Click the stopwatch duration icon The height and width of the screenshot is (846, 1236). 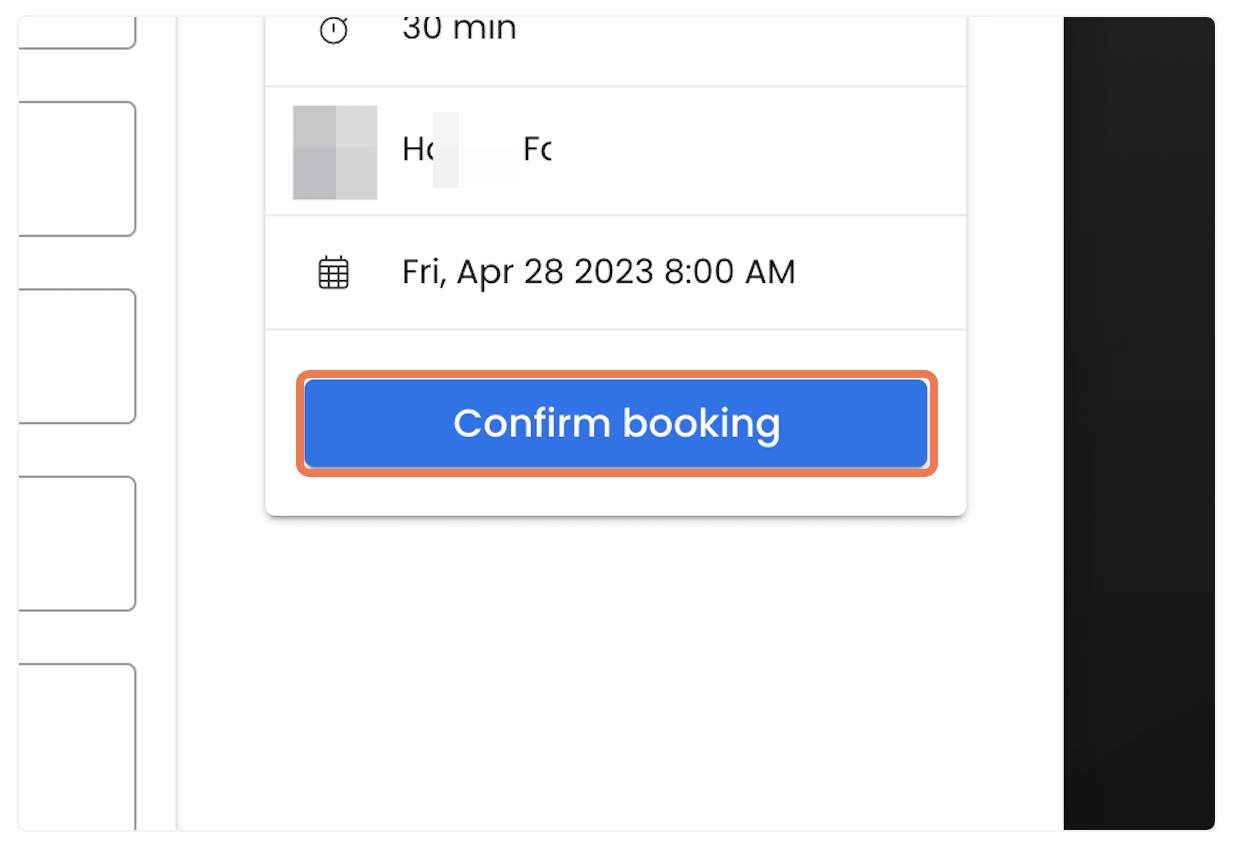click(333, 31)
